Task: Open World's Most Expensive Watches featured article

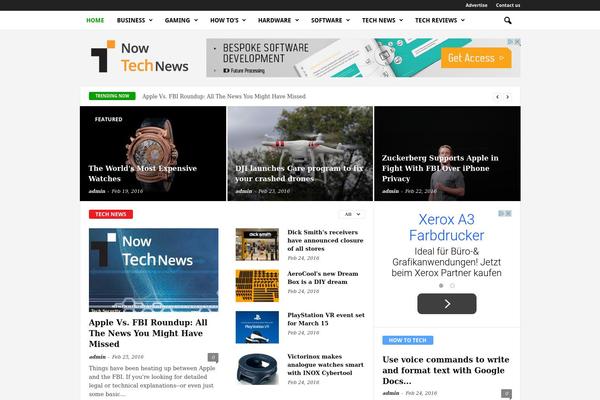Action: tap(142, 173)
